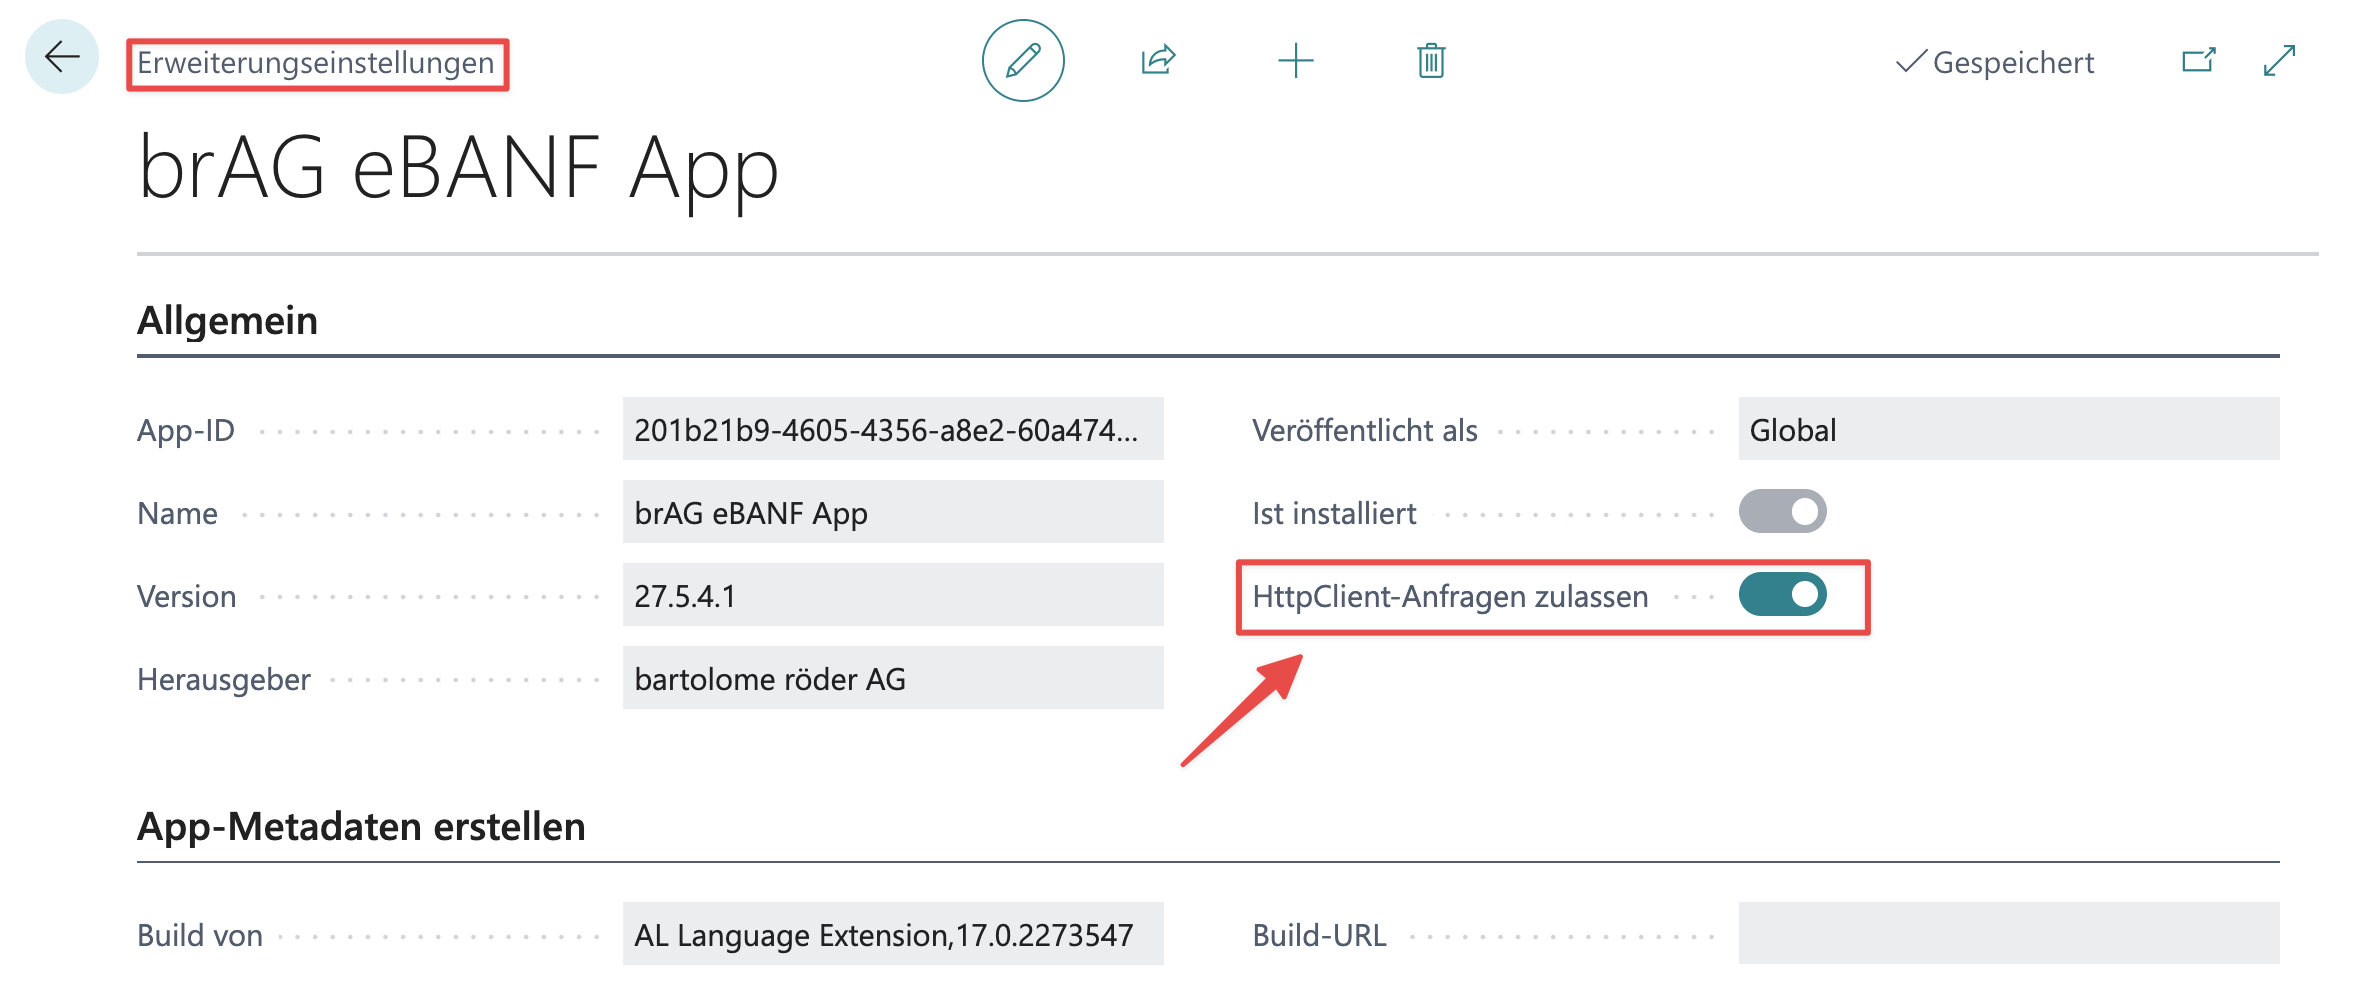
Task: Click the Erweiterungseinstellungen page caption
Action: coord(316,63)
